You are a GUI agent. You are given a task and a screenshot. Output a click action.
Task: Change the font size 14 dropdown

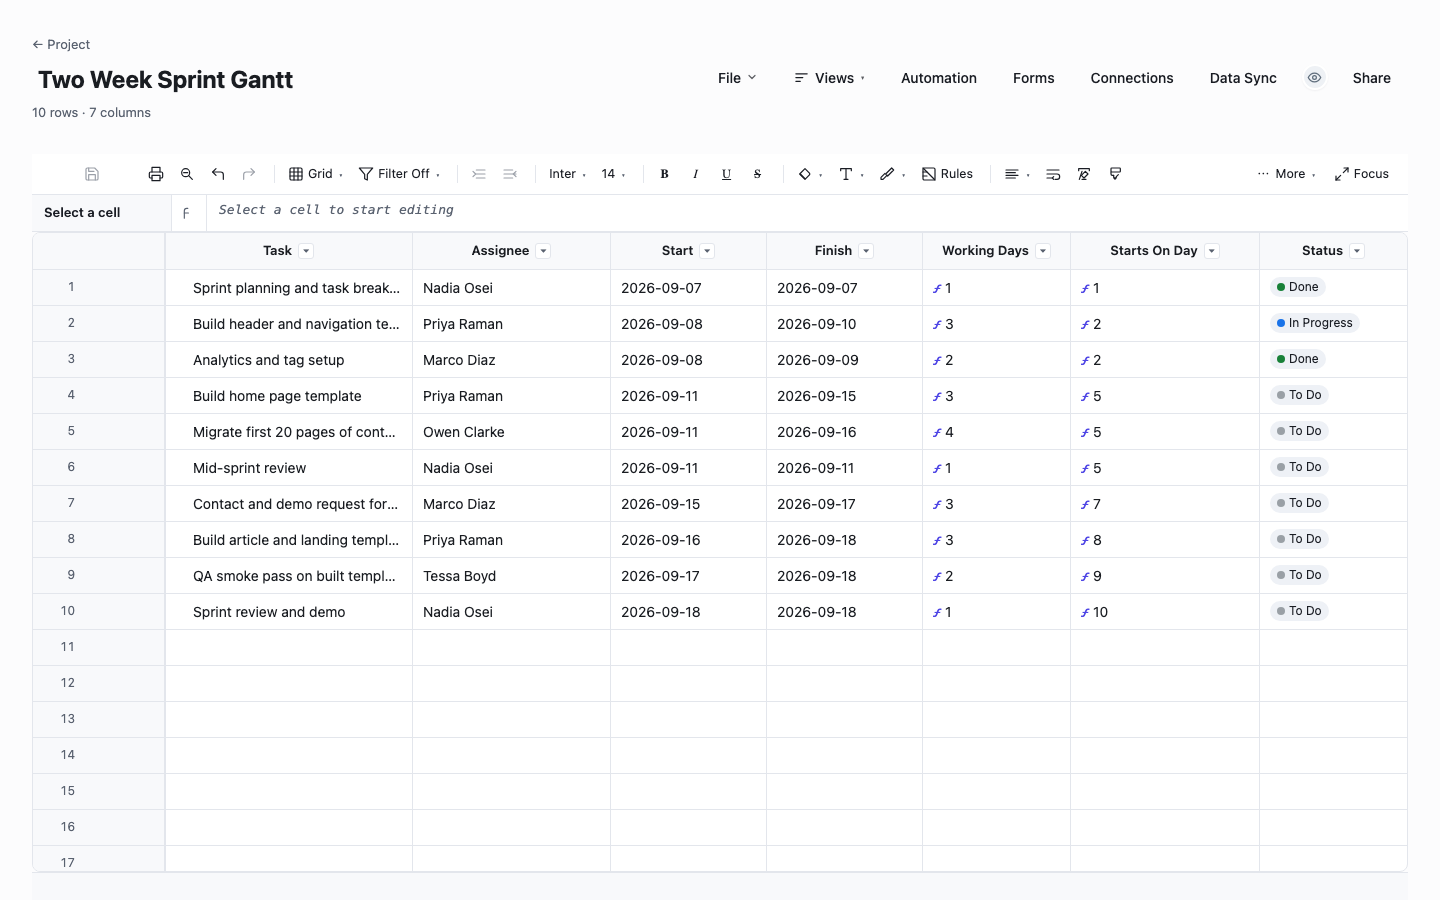coord(614,174)
